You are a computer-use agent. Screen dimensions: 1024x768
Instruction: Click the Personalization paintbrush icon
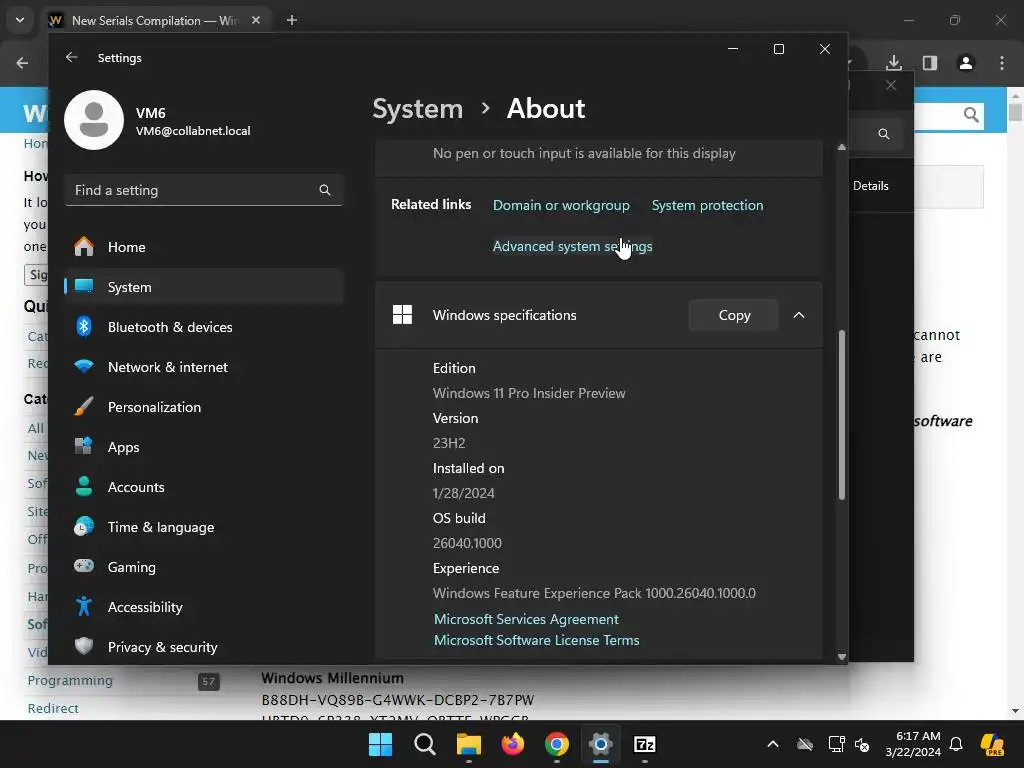coord(84,406)
